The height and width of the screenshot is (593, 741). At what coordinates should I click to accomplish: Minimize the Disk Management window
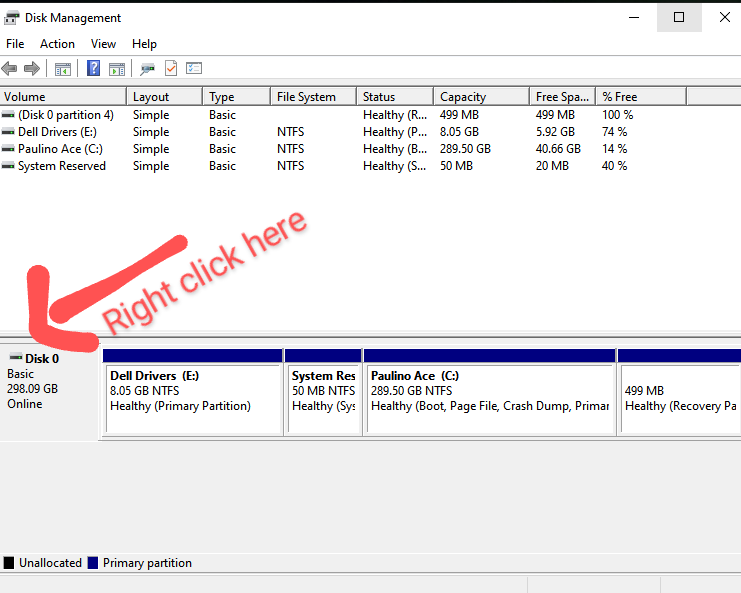(x=634, y=17)
